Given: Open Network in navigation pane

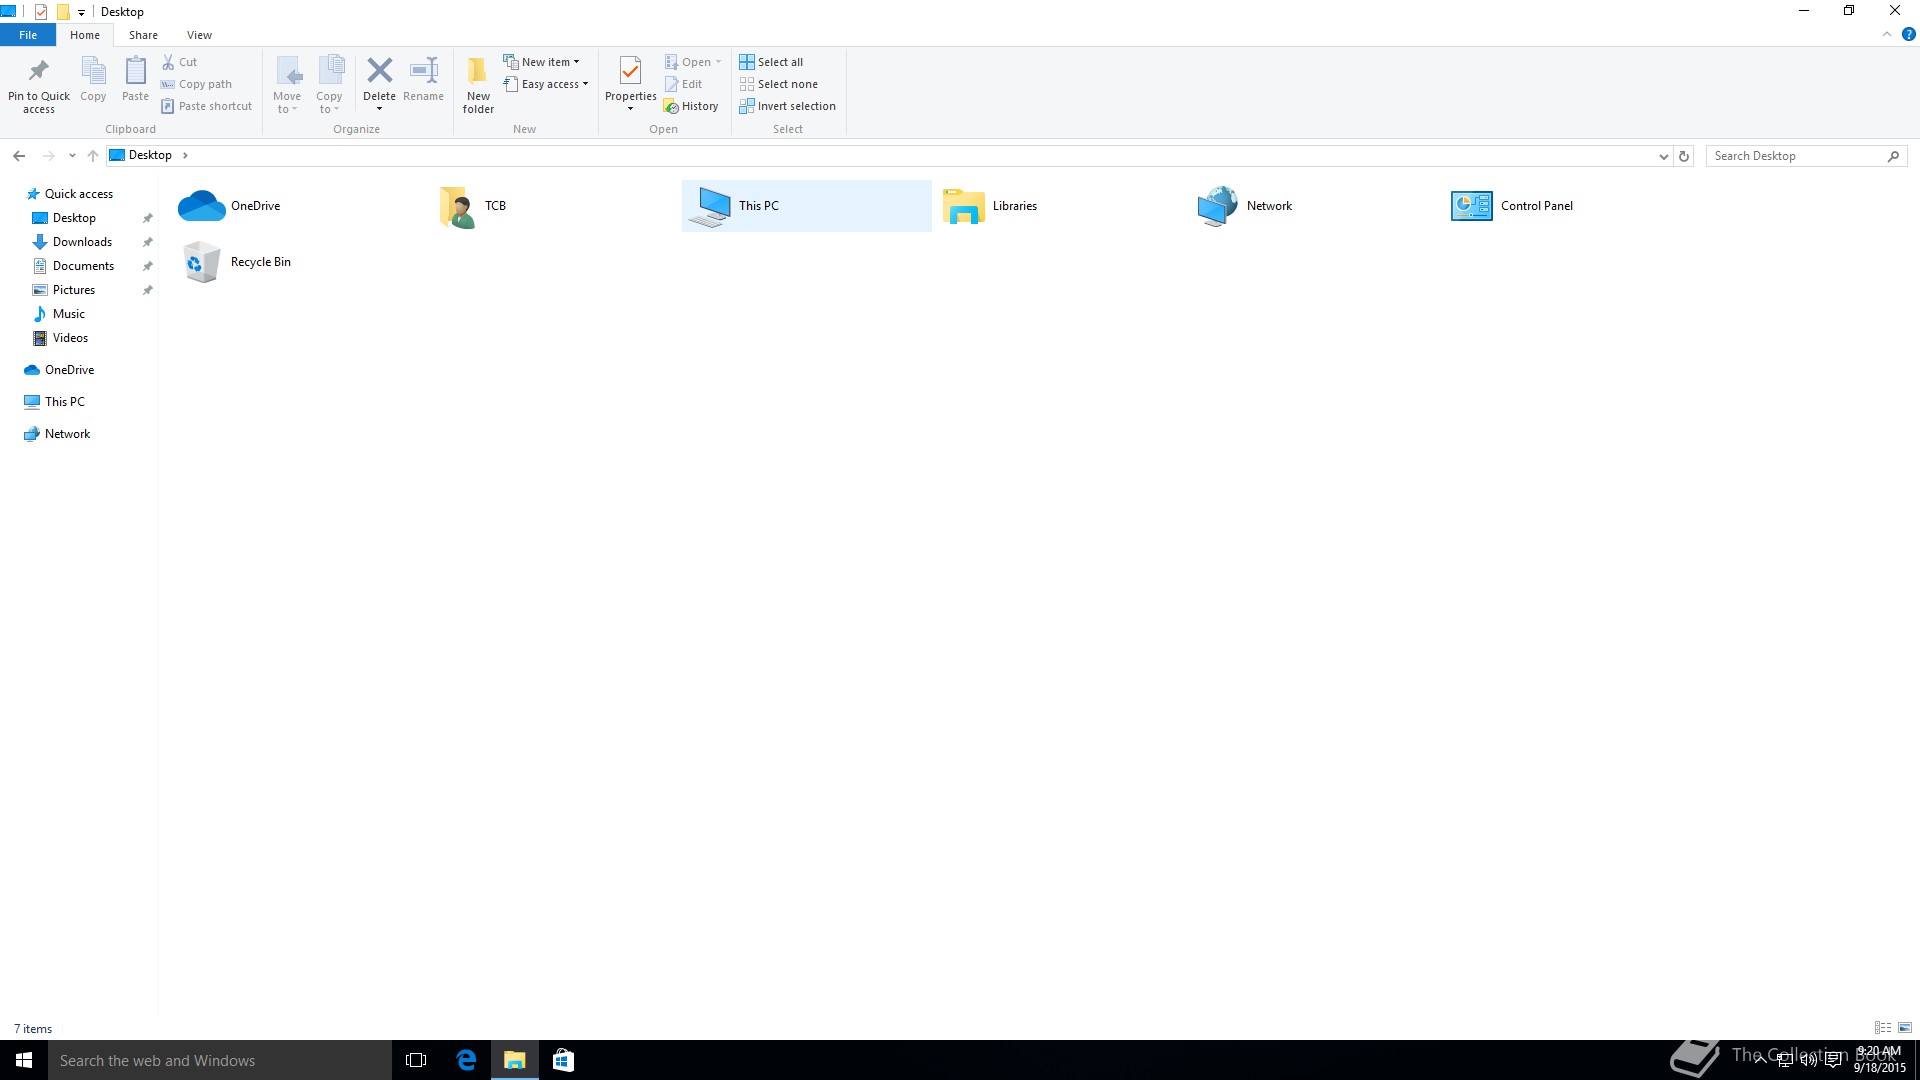Looking at the screenshot, I should [x=67, y=434].
